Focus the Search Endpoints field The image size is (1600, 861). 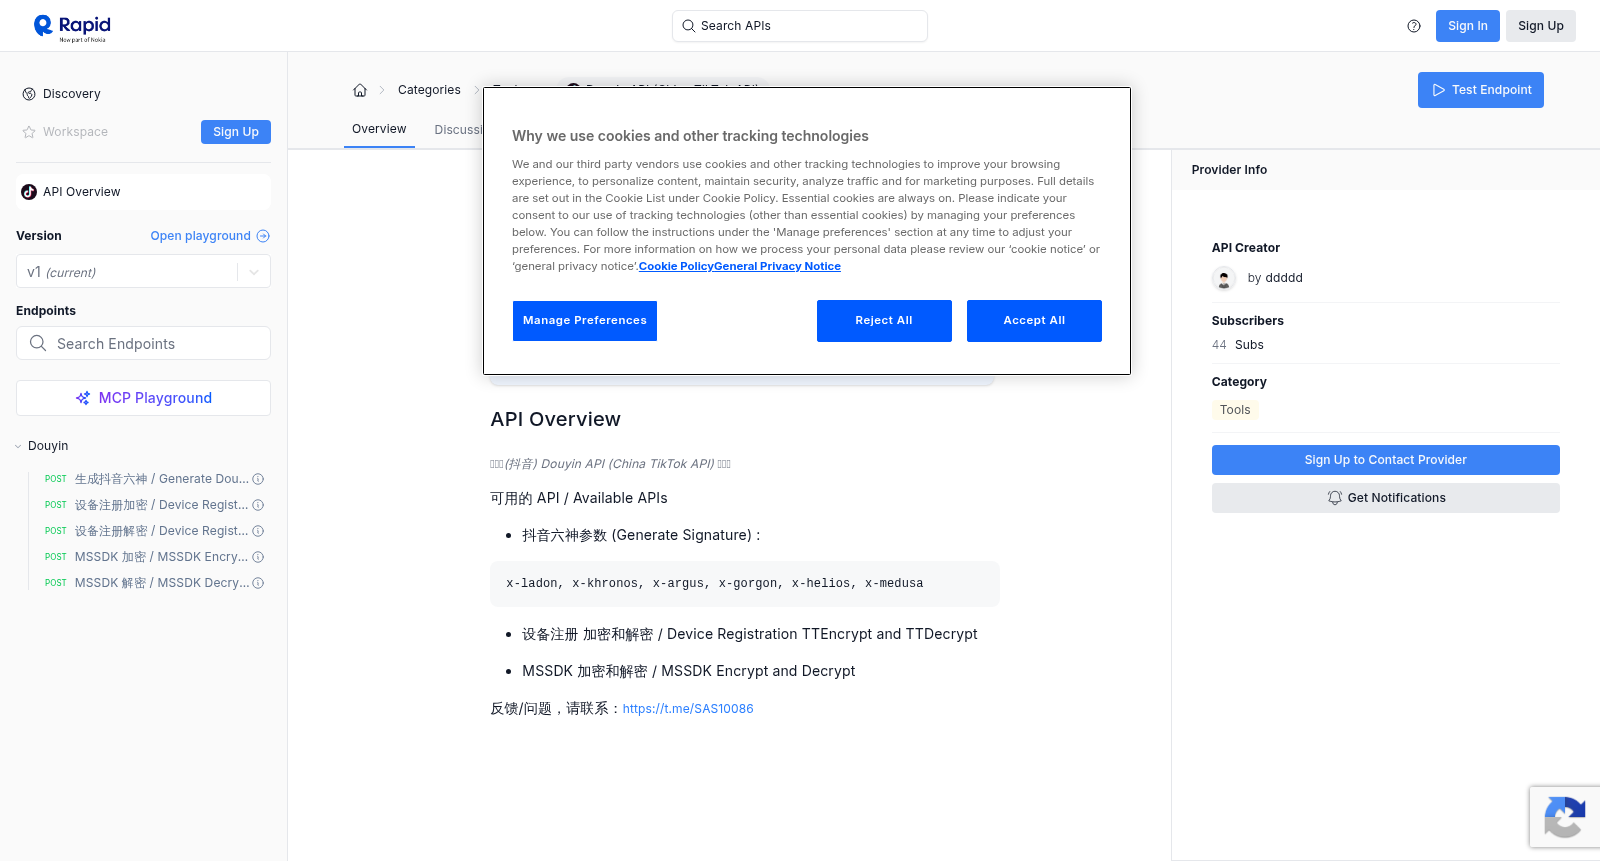coord(143,343)
